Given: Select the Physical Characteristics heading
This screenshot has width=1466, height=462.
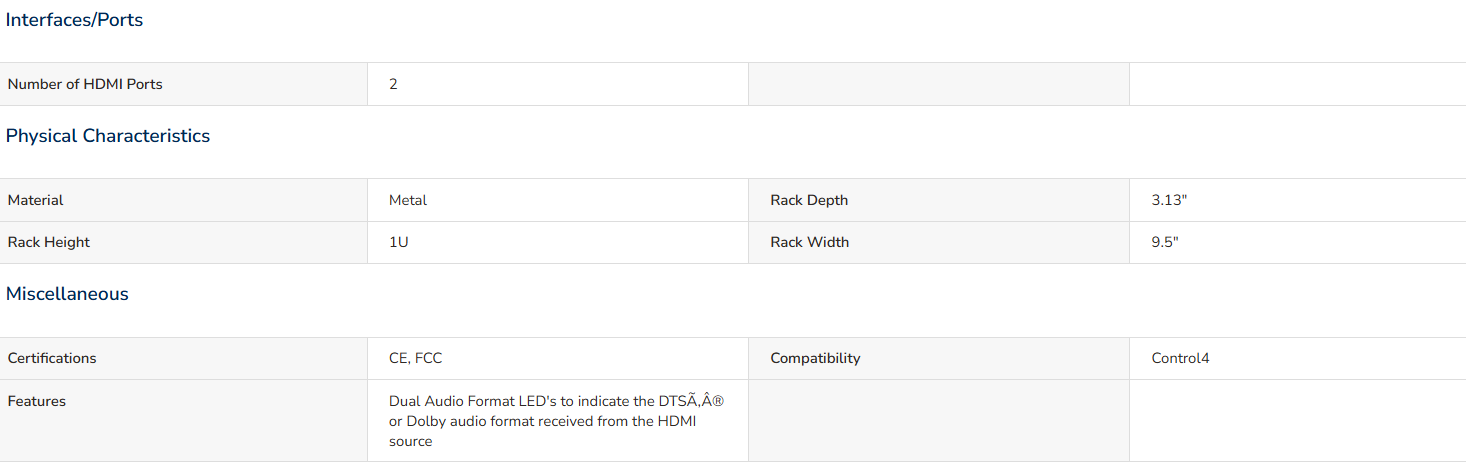Looking at the screenshot, I should pos(108,136).
